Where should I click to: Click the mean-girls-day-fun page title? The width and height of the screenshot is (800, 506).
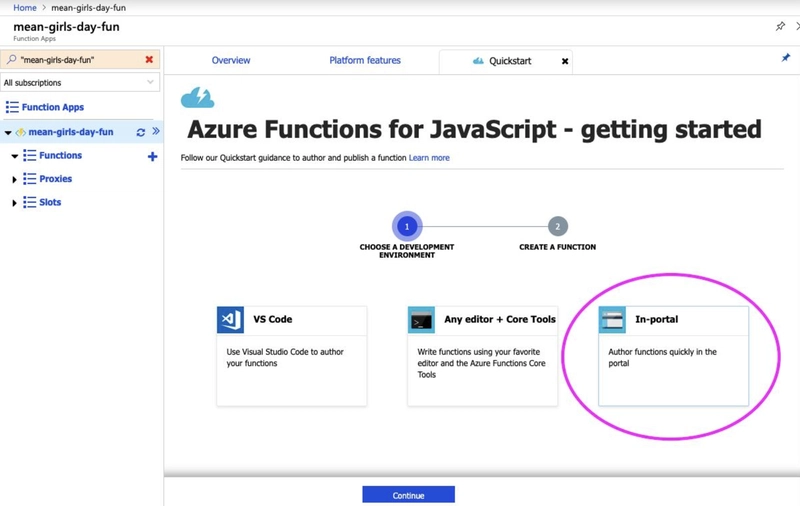pos(66,27)
